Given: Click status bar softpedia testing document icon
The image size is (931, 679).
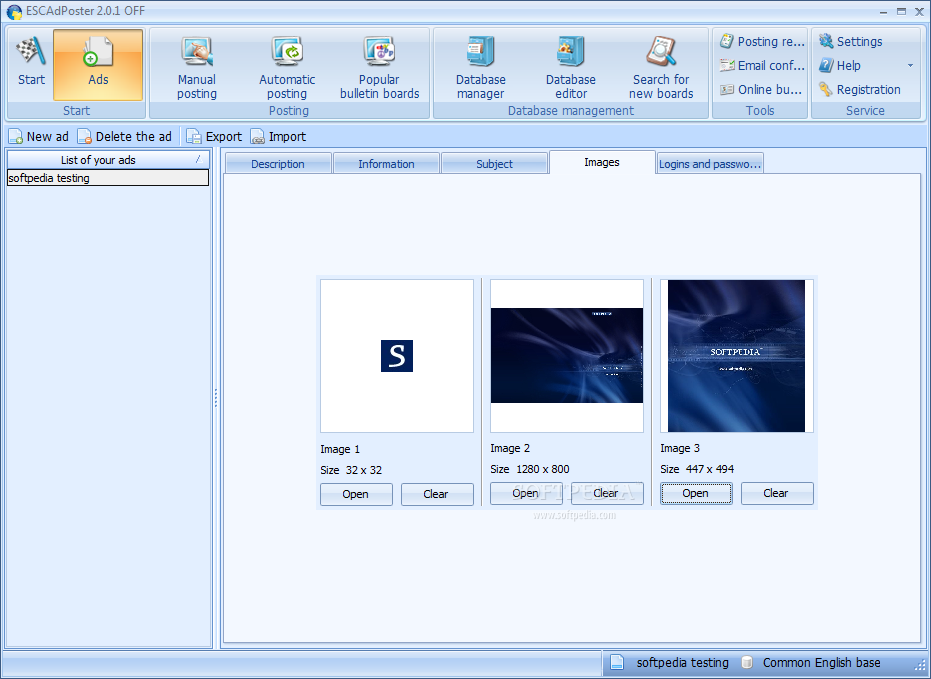Looking at the screenshot, I should tap(617, 662).
